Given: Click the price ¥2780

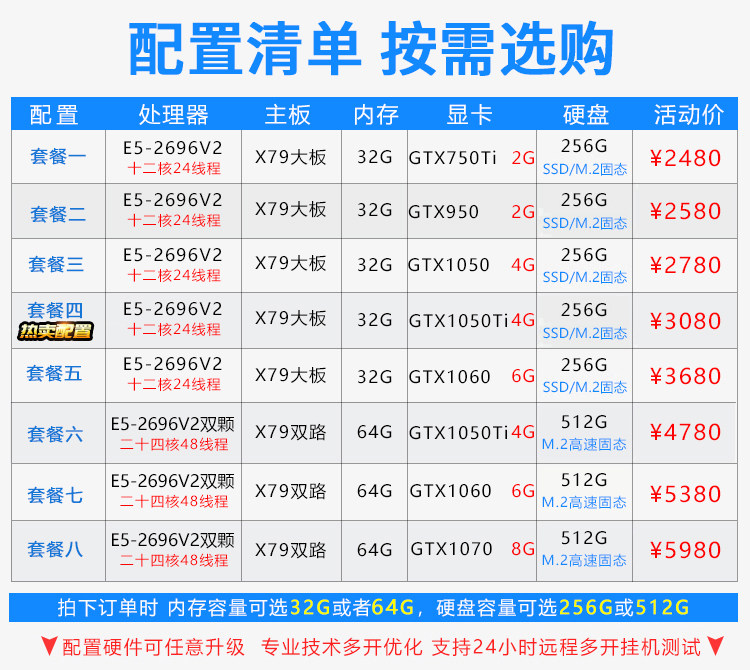Looking at the screenshot, I should pyautogui.click(x=685, y=265).
